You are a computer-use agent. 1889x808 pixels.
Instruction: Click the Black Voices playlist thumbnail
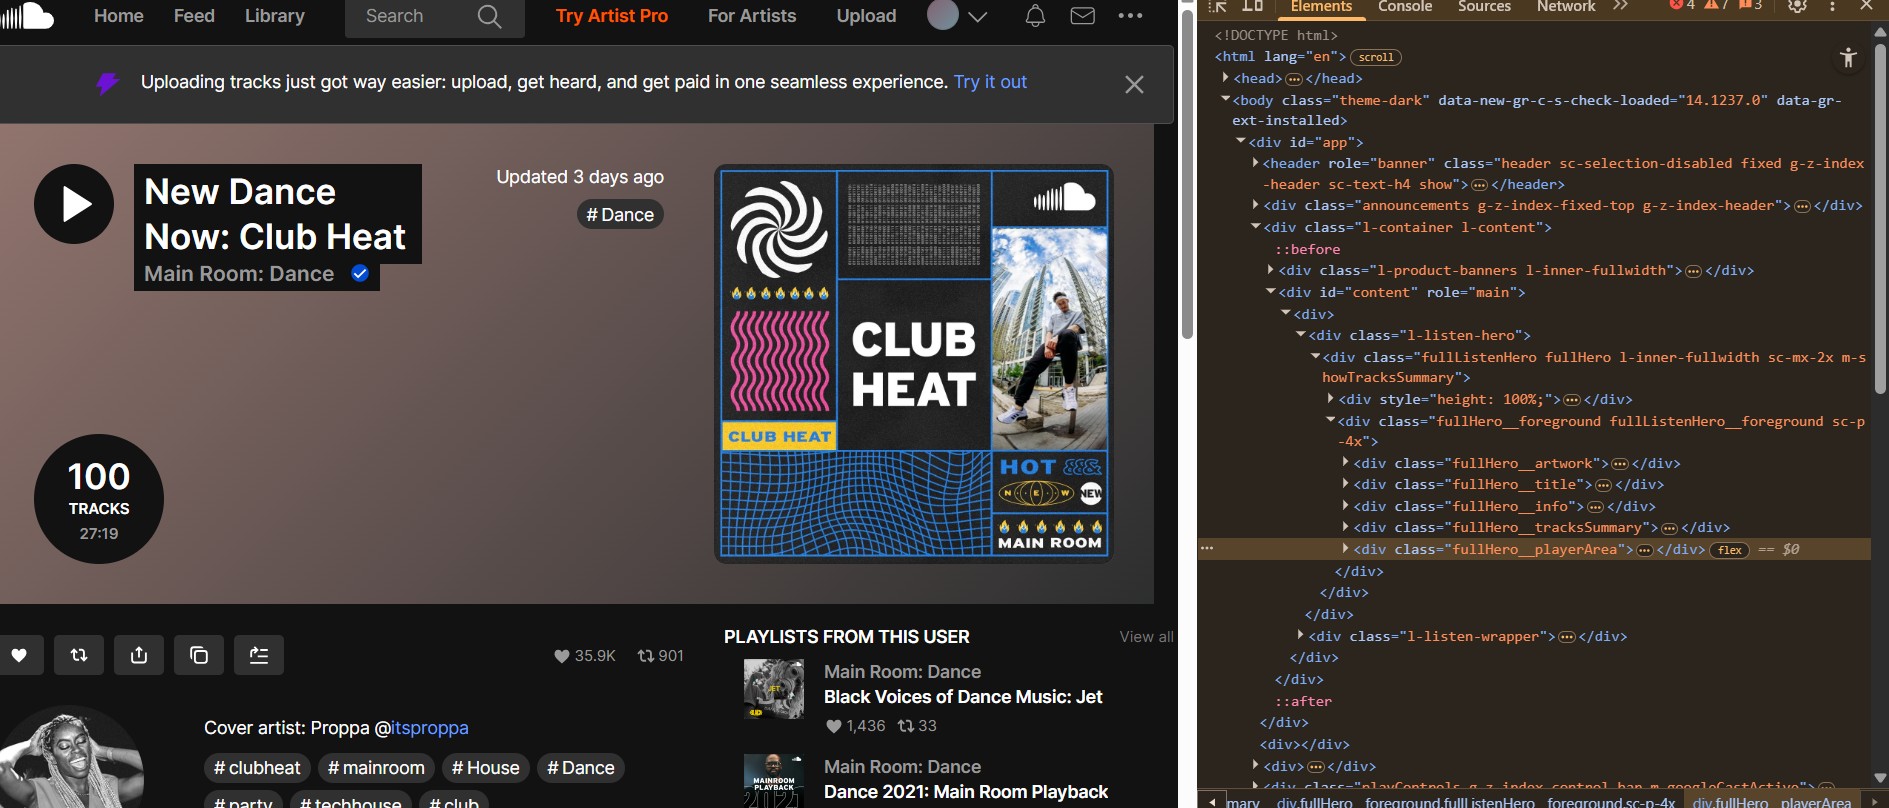click(774, 689)
